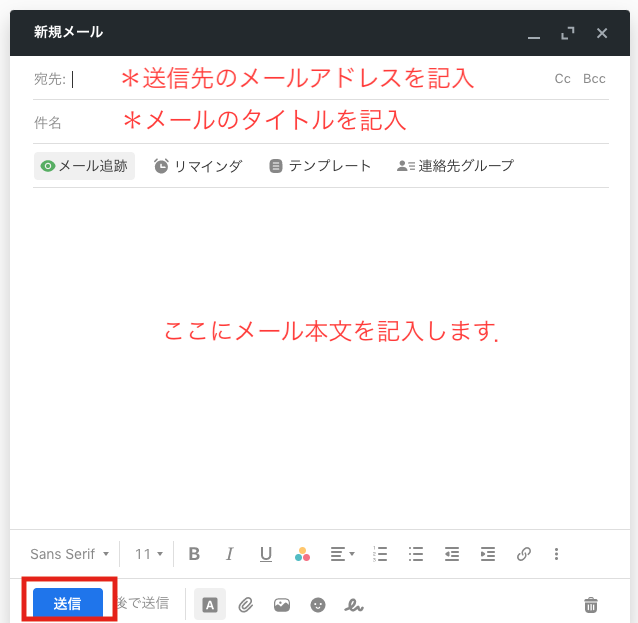Screen dimensions: 638x623
Task: Open the emoji picker
Action: tap(318, 604)
